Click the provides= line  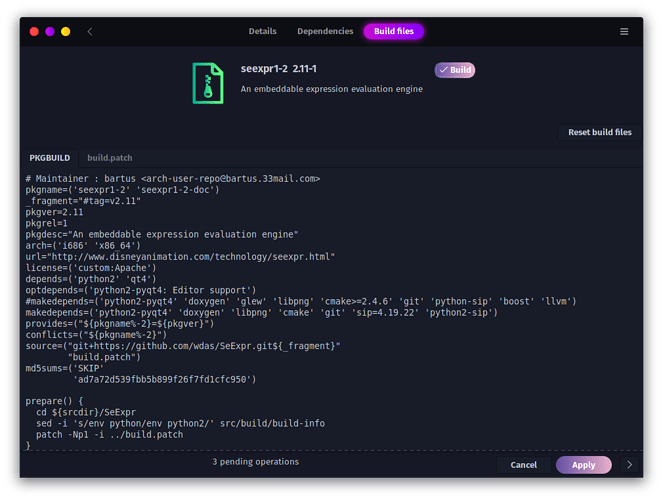[x=120, y=323]
